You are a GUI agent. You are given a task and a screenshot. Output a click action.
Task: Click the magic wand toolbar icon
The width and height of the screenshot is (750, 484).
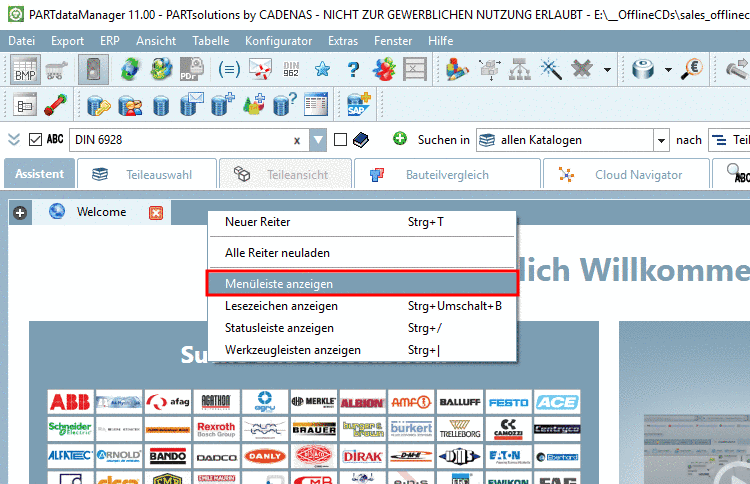tap(551, 69)
